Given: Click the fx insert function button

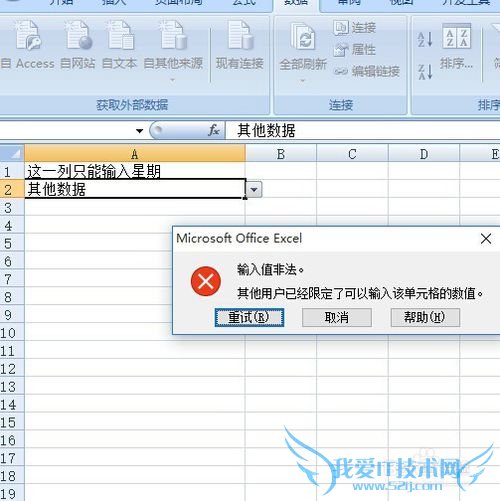Looking at the screenshot, I should coord(214,130).
